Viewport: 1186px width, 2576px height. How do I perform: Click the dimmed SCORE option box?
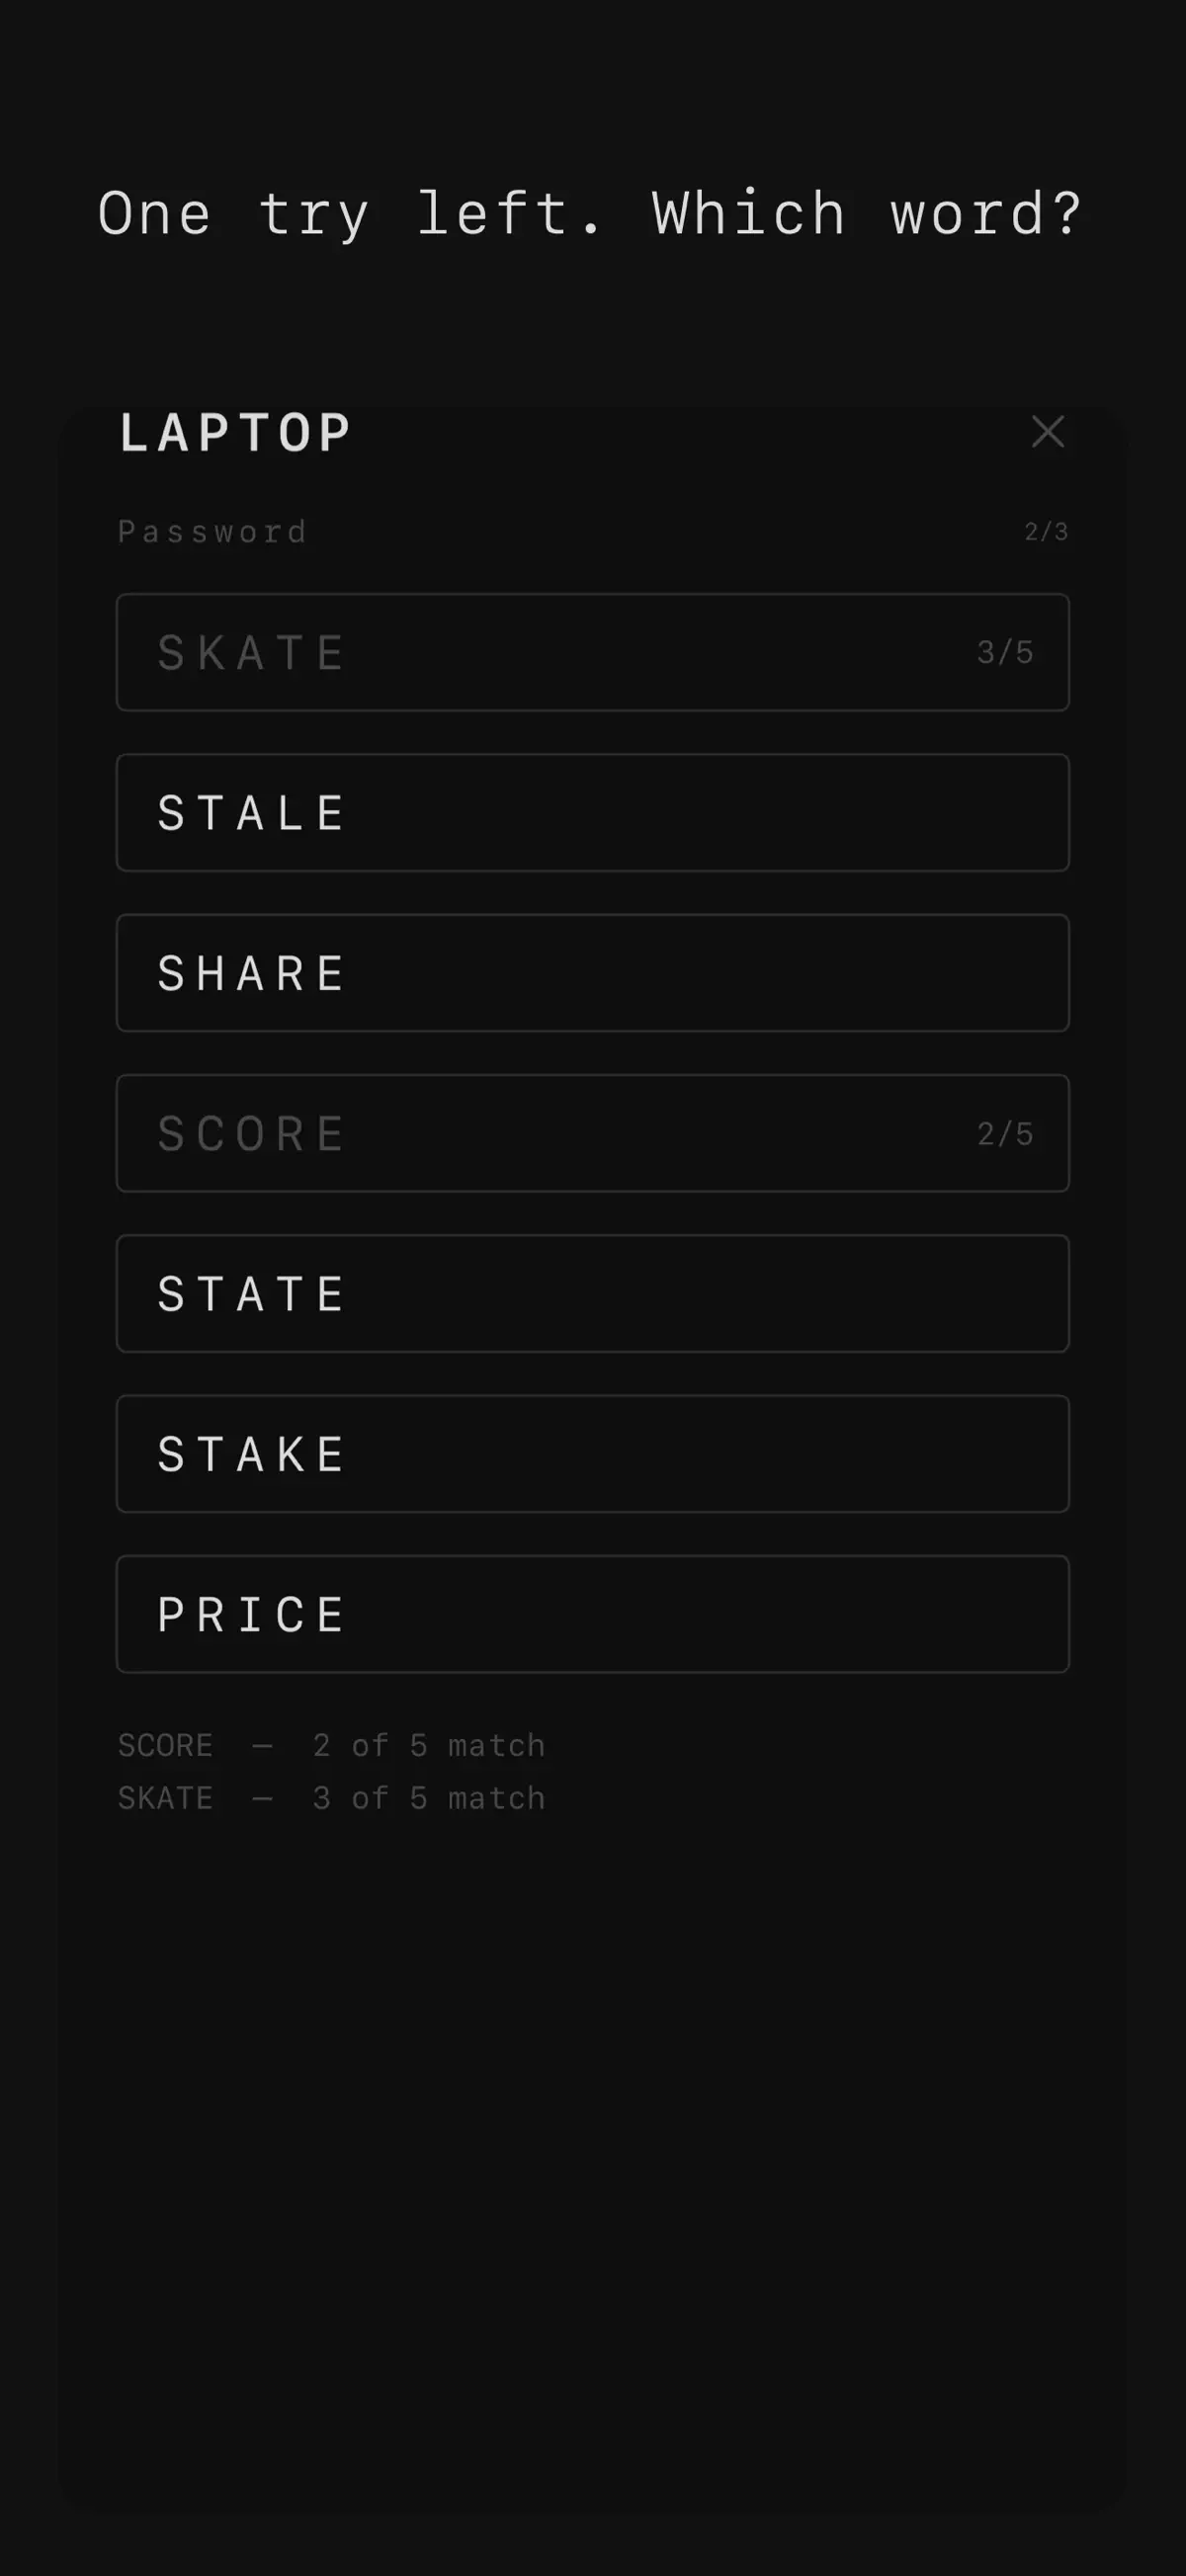(593, 1133)
